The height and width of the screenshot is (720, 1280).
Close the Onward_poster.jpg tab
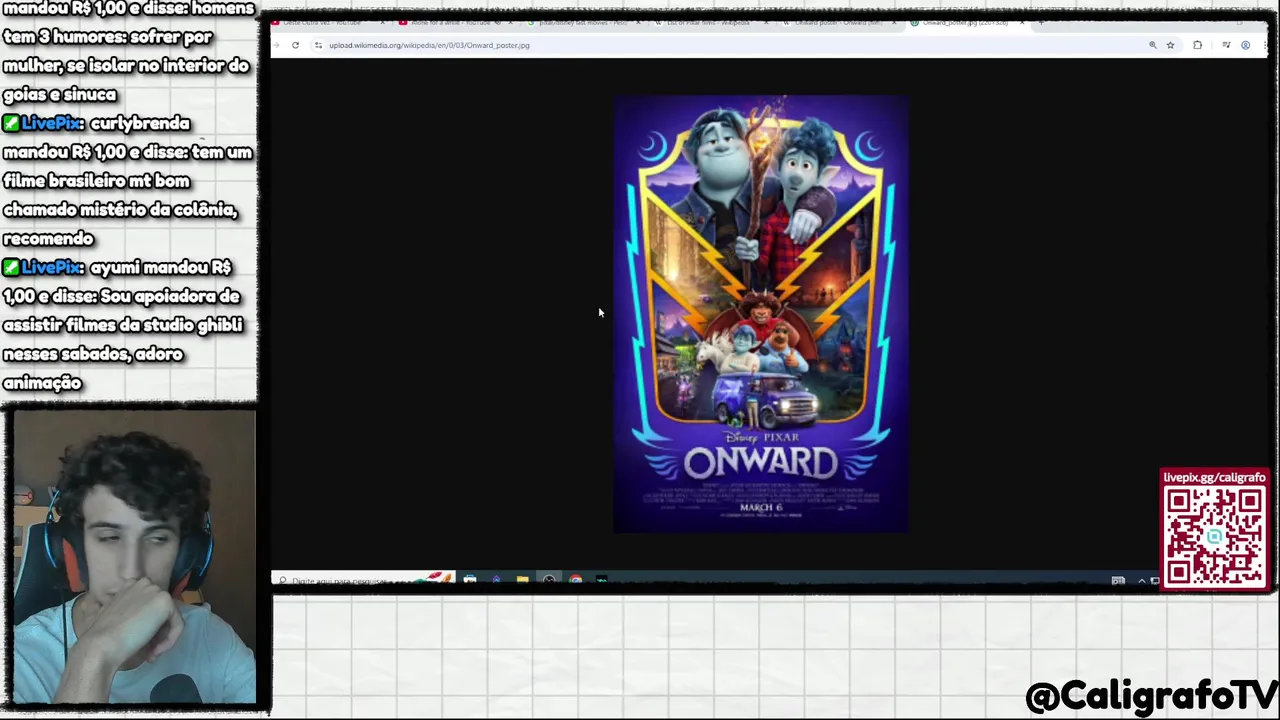pyautogui.click(x=1021, y=22)
